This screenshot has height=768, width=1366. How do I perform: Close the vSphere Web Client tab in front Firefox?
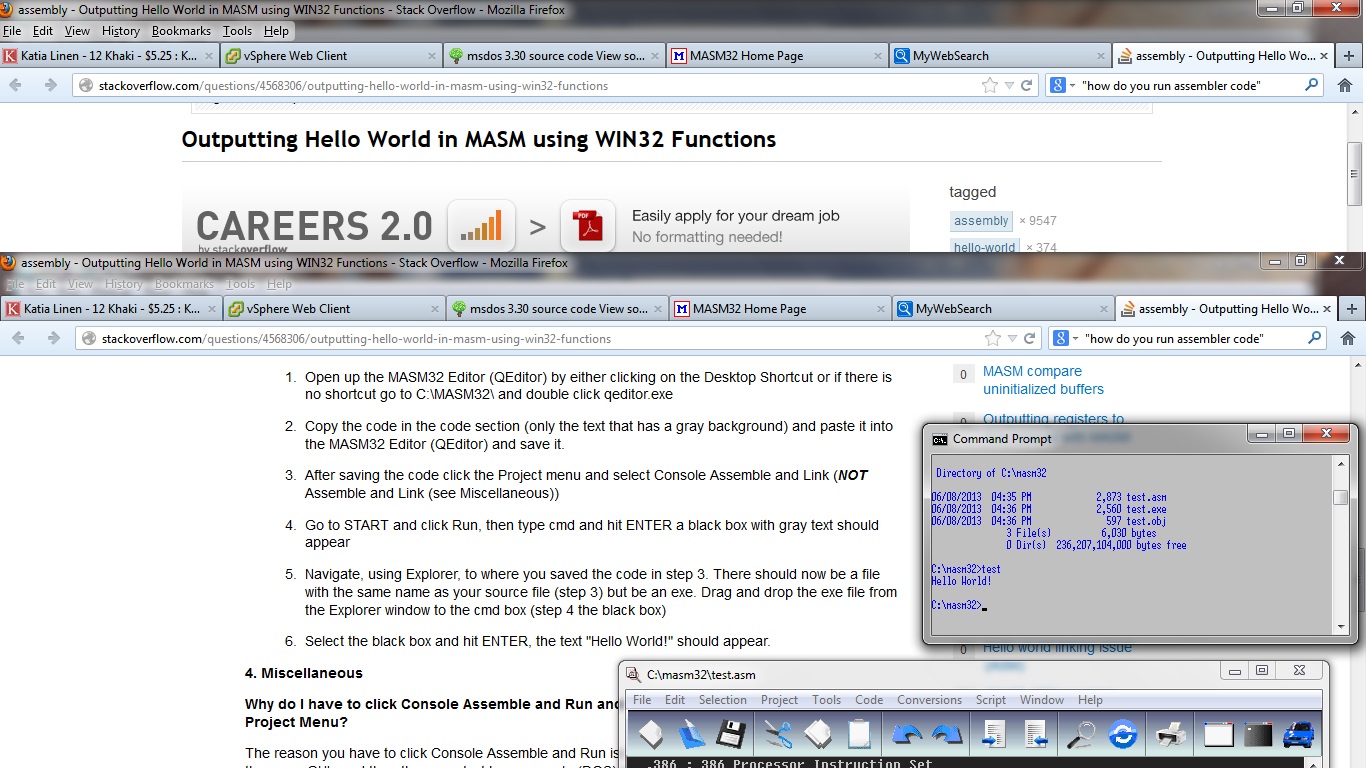(x=434, y=309)
